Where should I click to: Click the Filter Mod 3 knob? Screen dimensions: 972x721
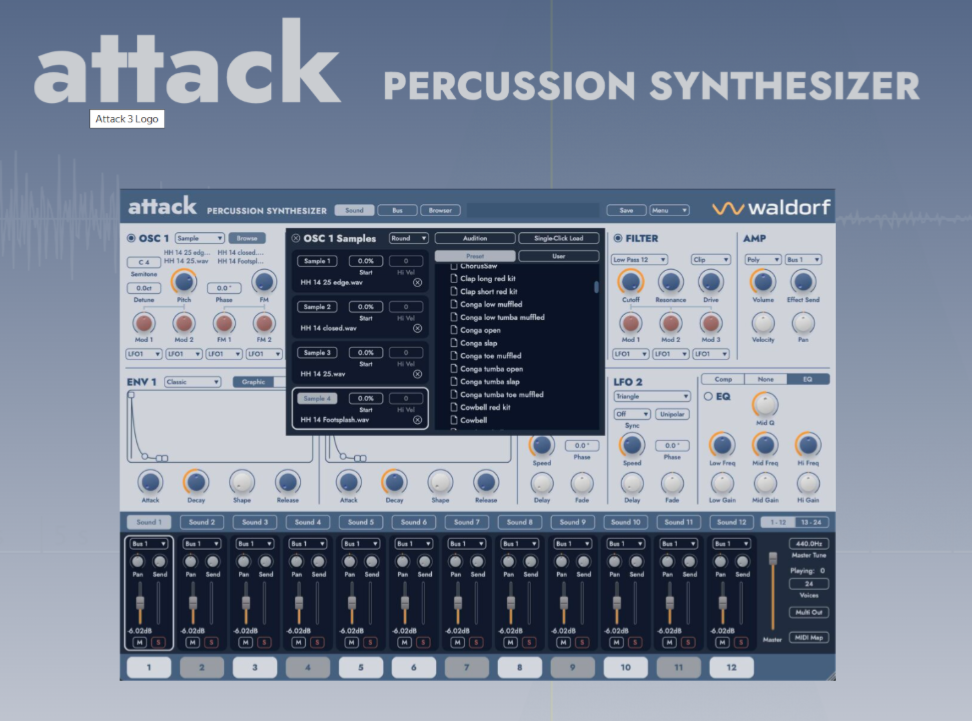coord(710,323)
